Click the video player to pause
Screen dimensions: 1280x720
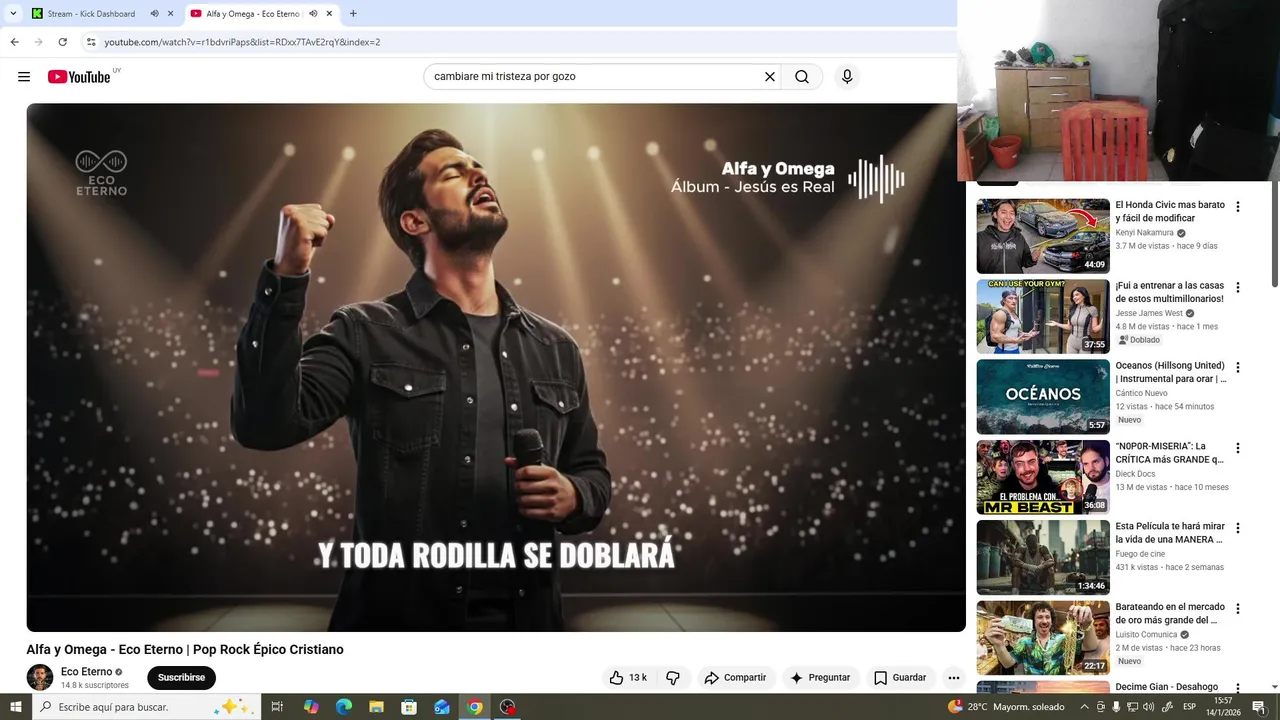point(496,367)
